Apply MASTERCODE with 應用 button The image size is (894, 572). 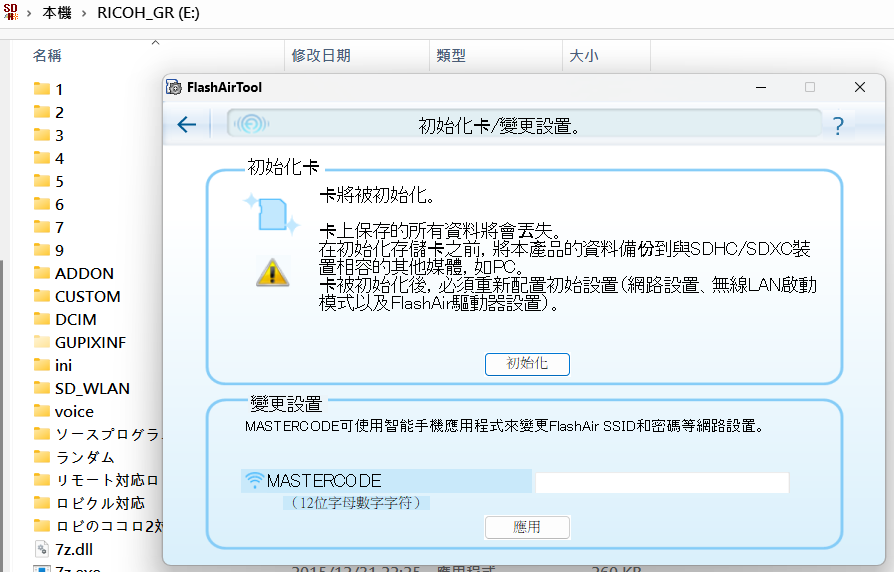coord(527,527)
